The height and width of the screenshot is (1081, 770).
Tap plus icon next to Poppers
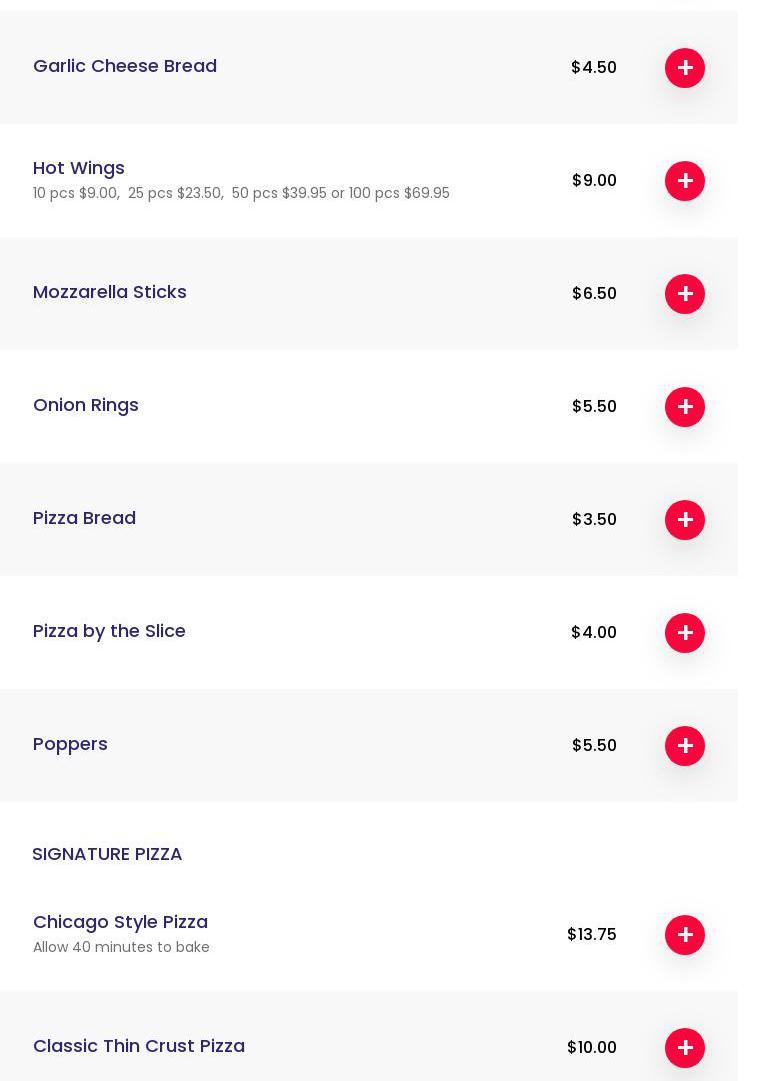[685, 746]
